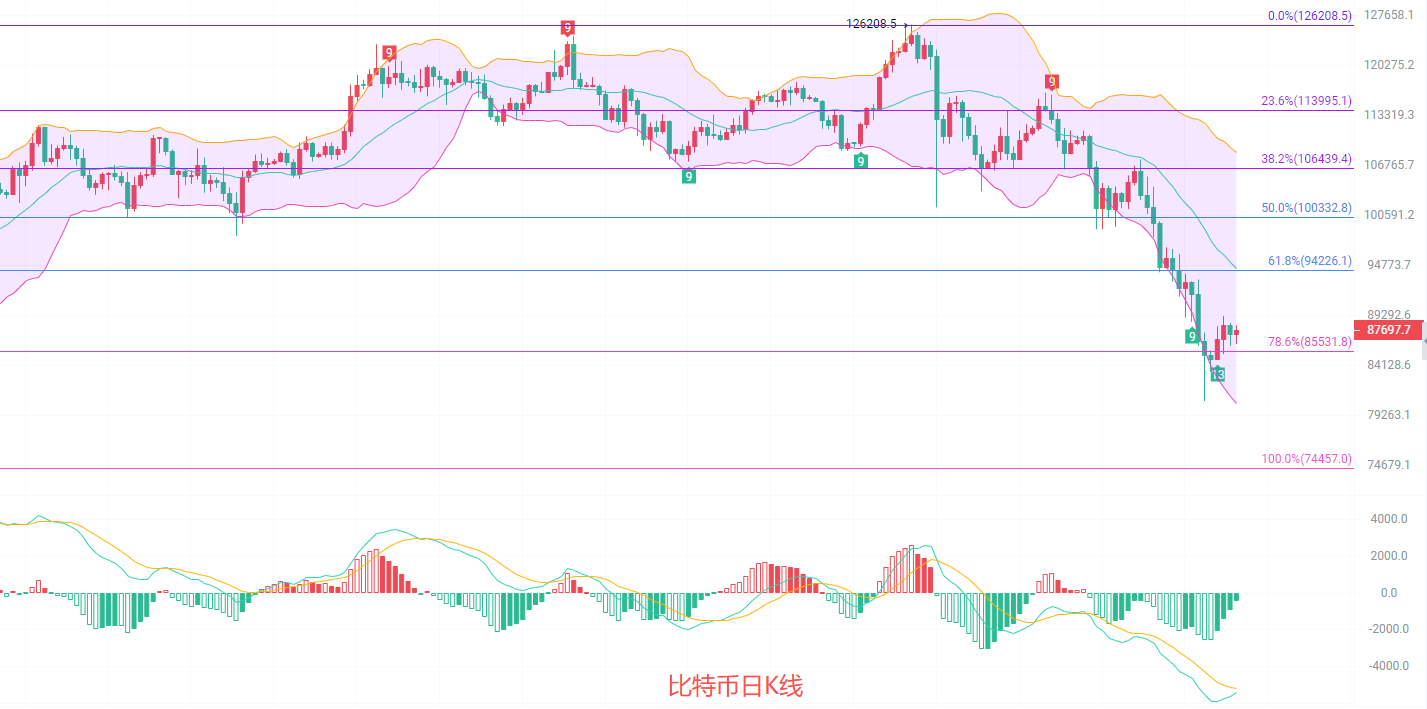
Task: Click the 4000.0 tick on the MACD axis
Action: click(1389, 519)
